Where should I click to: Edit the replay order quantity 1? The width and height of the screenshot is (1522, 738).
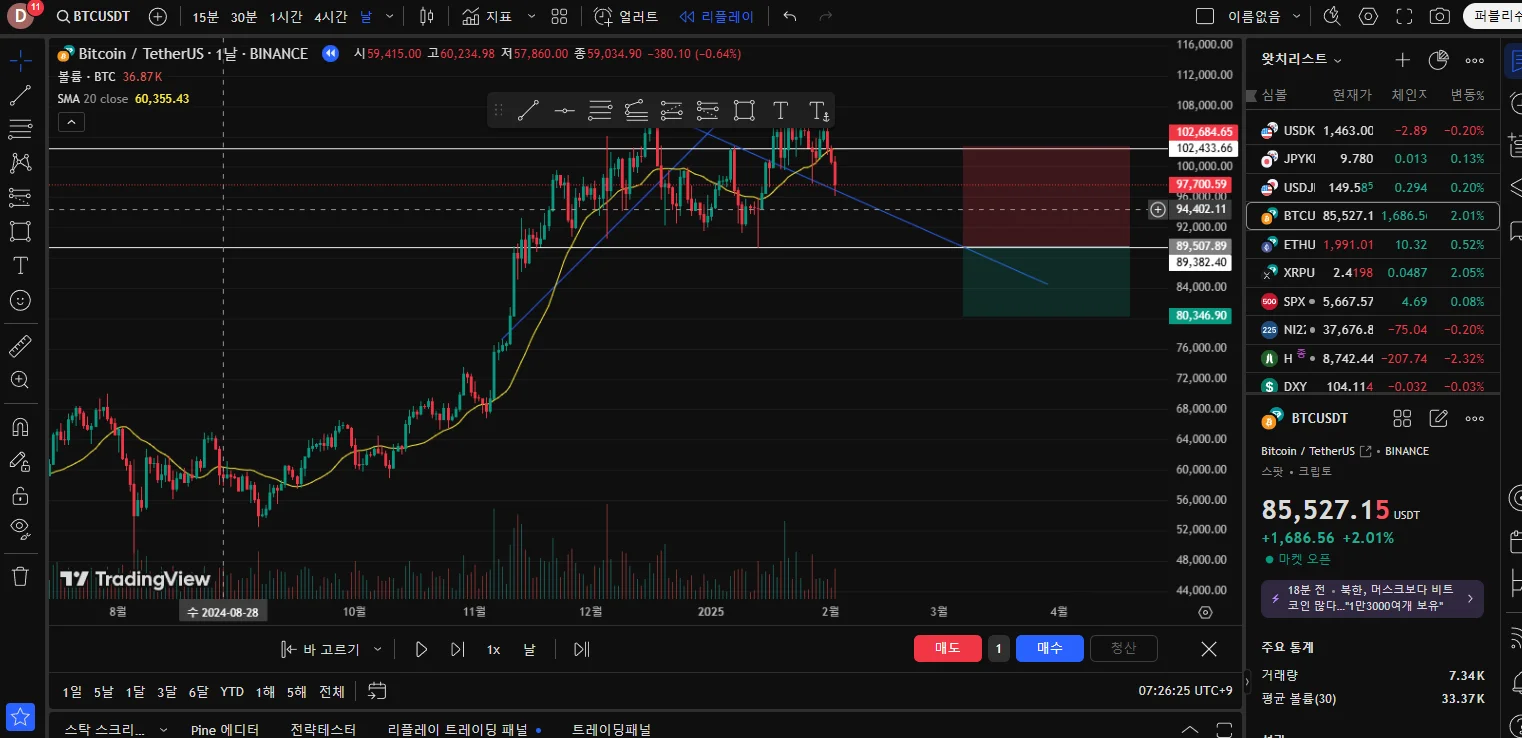pyautogui.click(x=999, y=648)
